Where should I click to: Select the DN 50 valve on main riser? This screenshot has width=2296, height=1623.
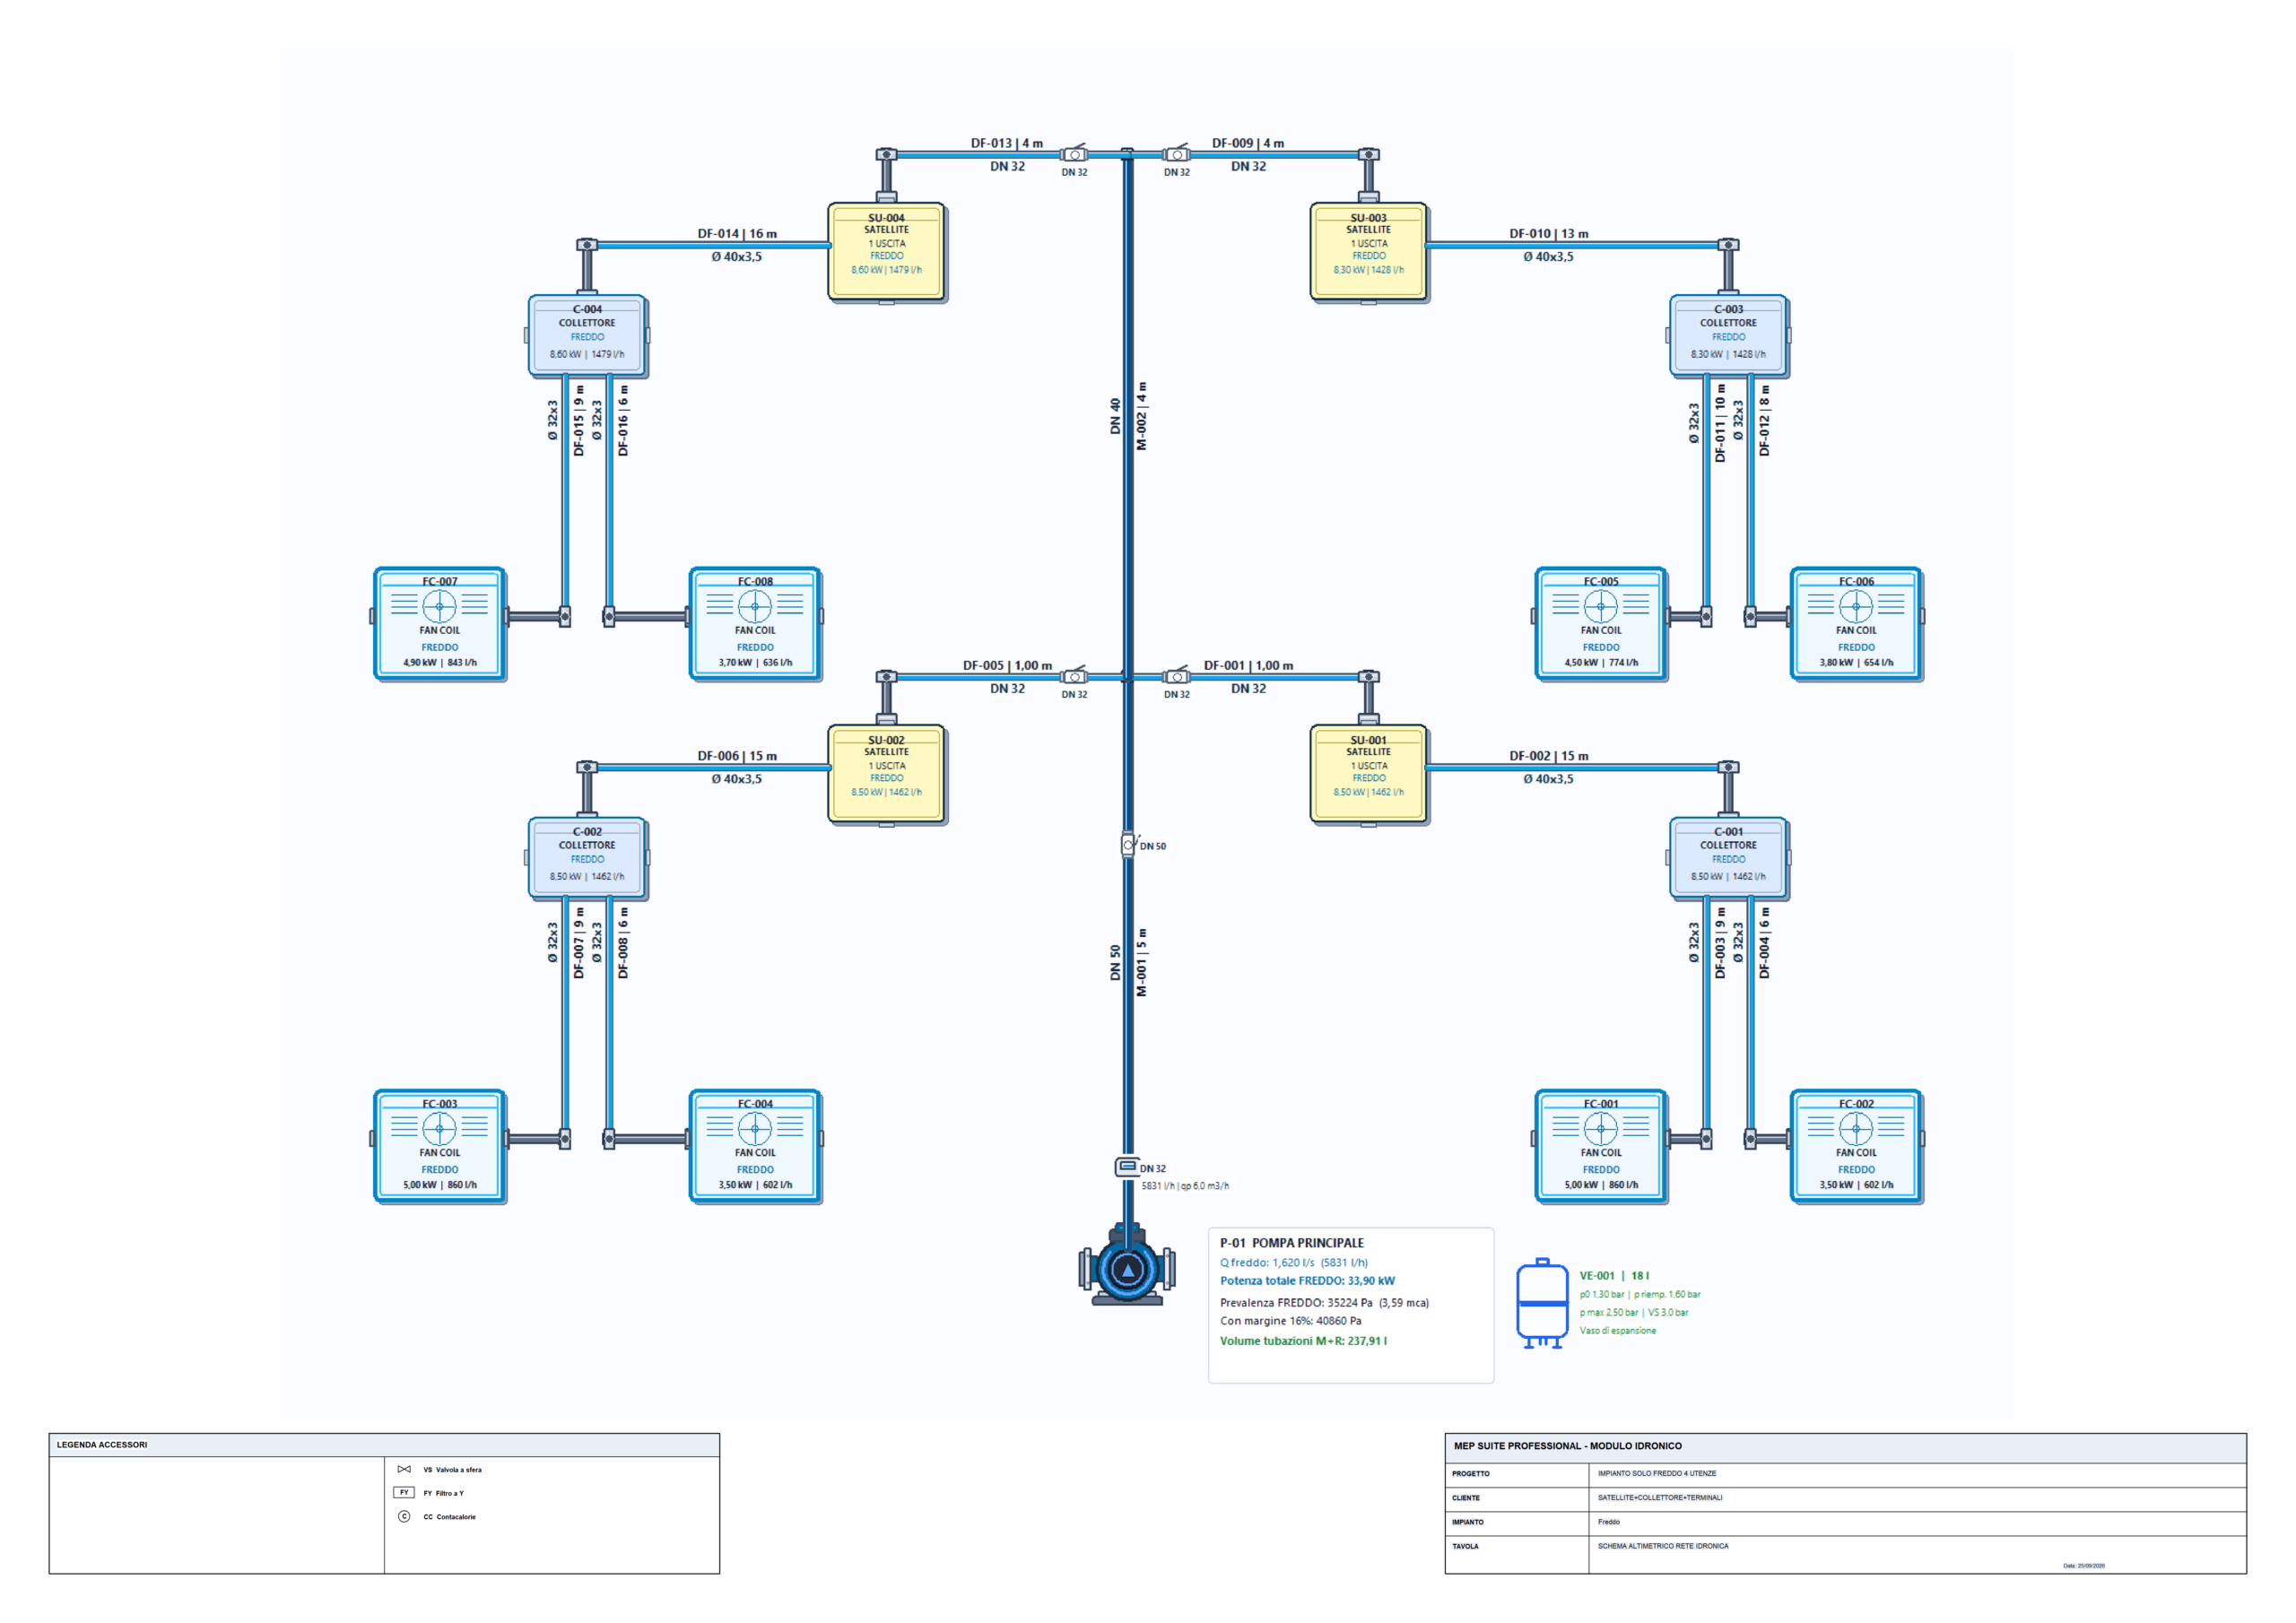click(1128, 845)
